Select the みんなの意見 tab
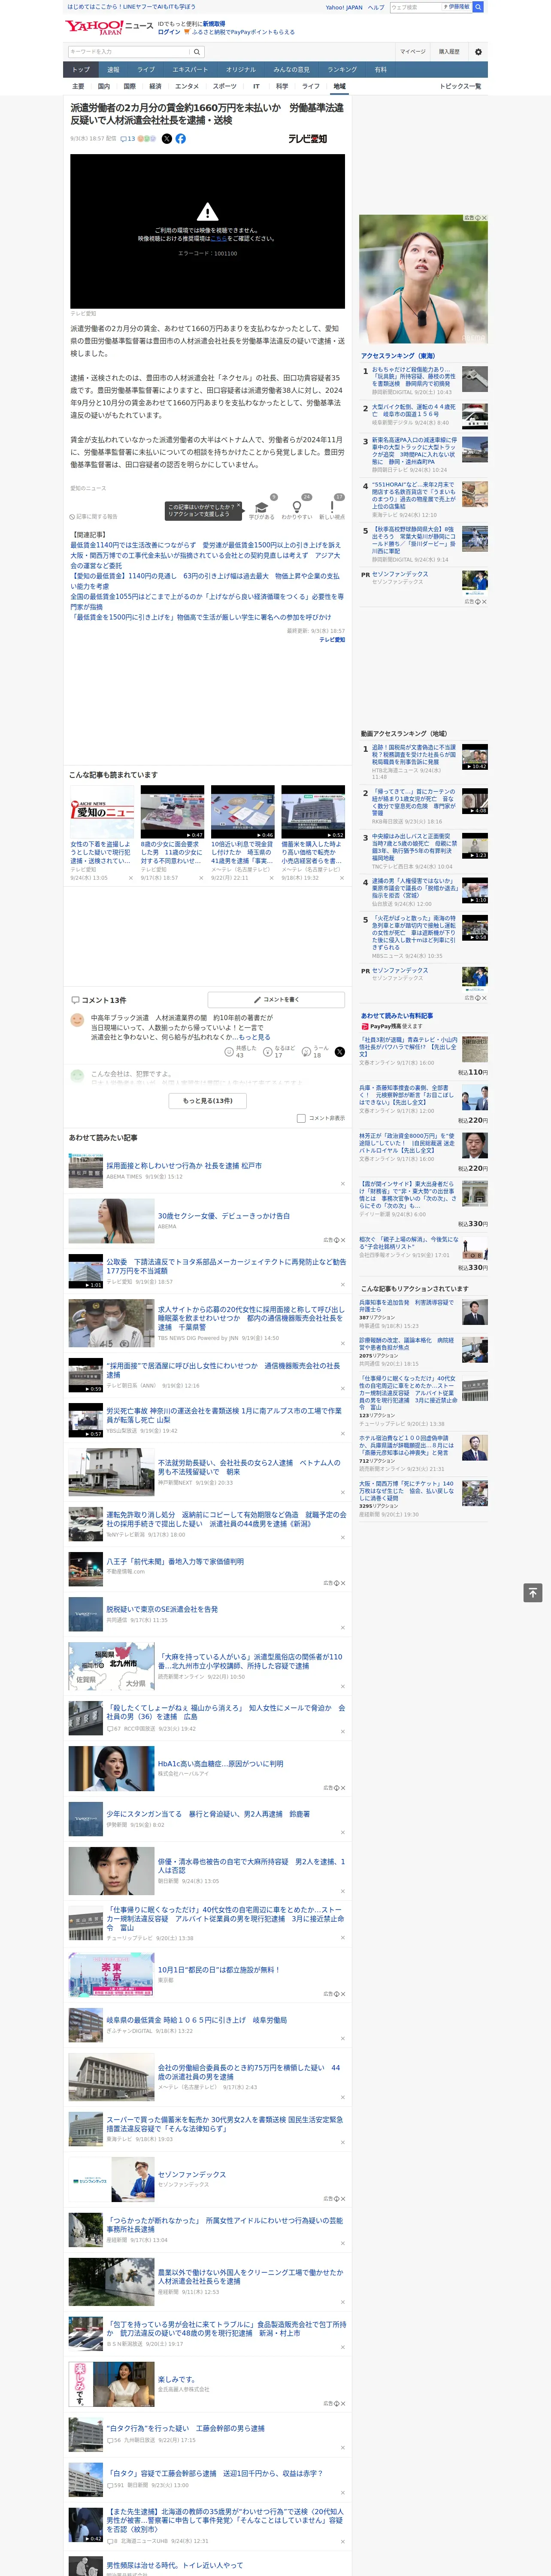This screenshot has width=551, height=2576. (x=292, y=70)
